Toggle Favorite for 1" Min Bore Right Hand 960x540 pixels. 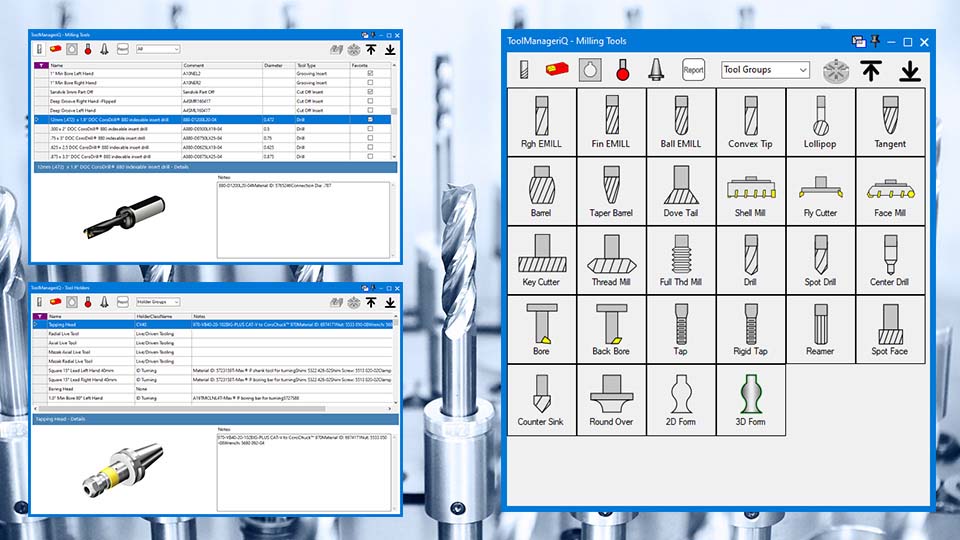[370, 83]
